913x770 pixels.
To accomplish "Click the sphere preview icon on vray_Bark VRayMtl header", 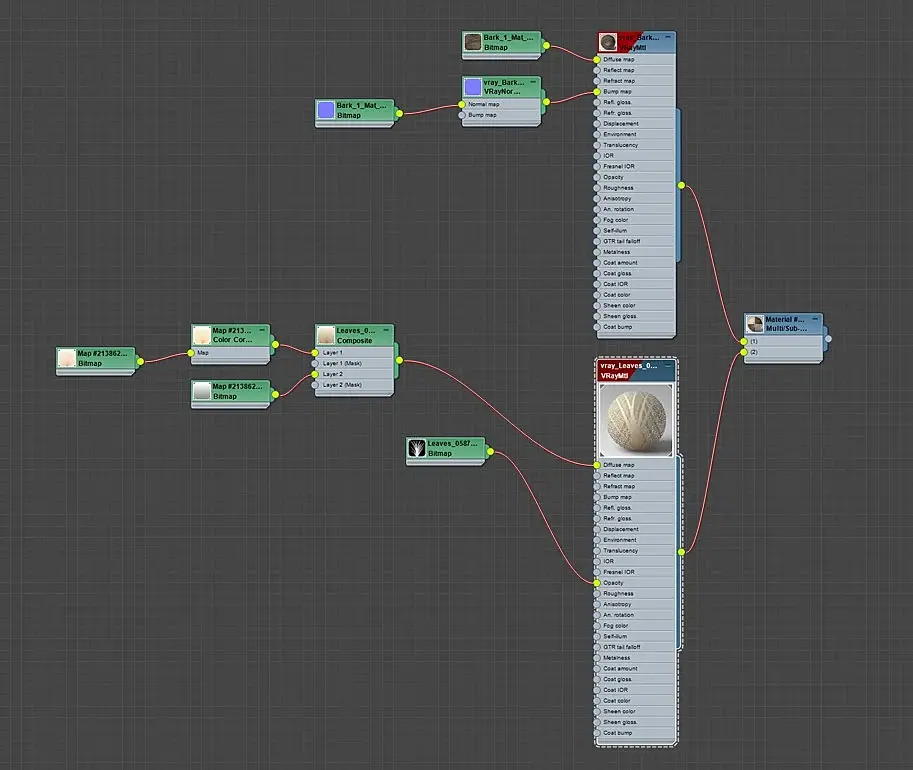I will pos(608,42).
